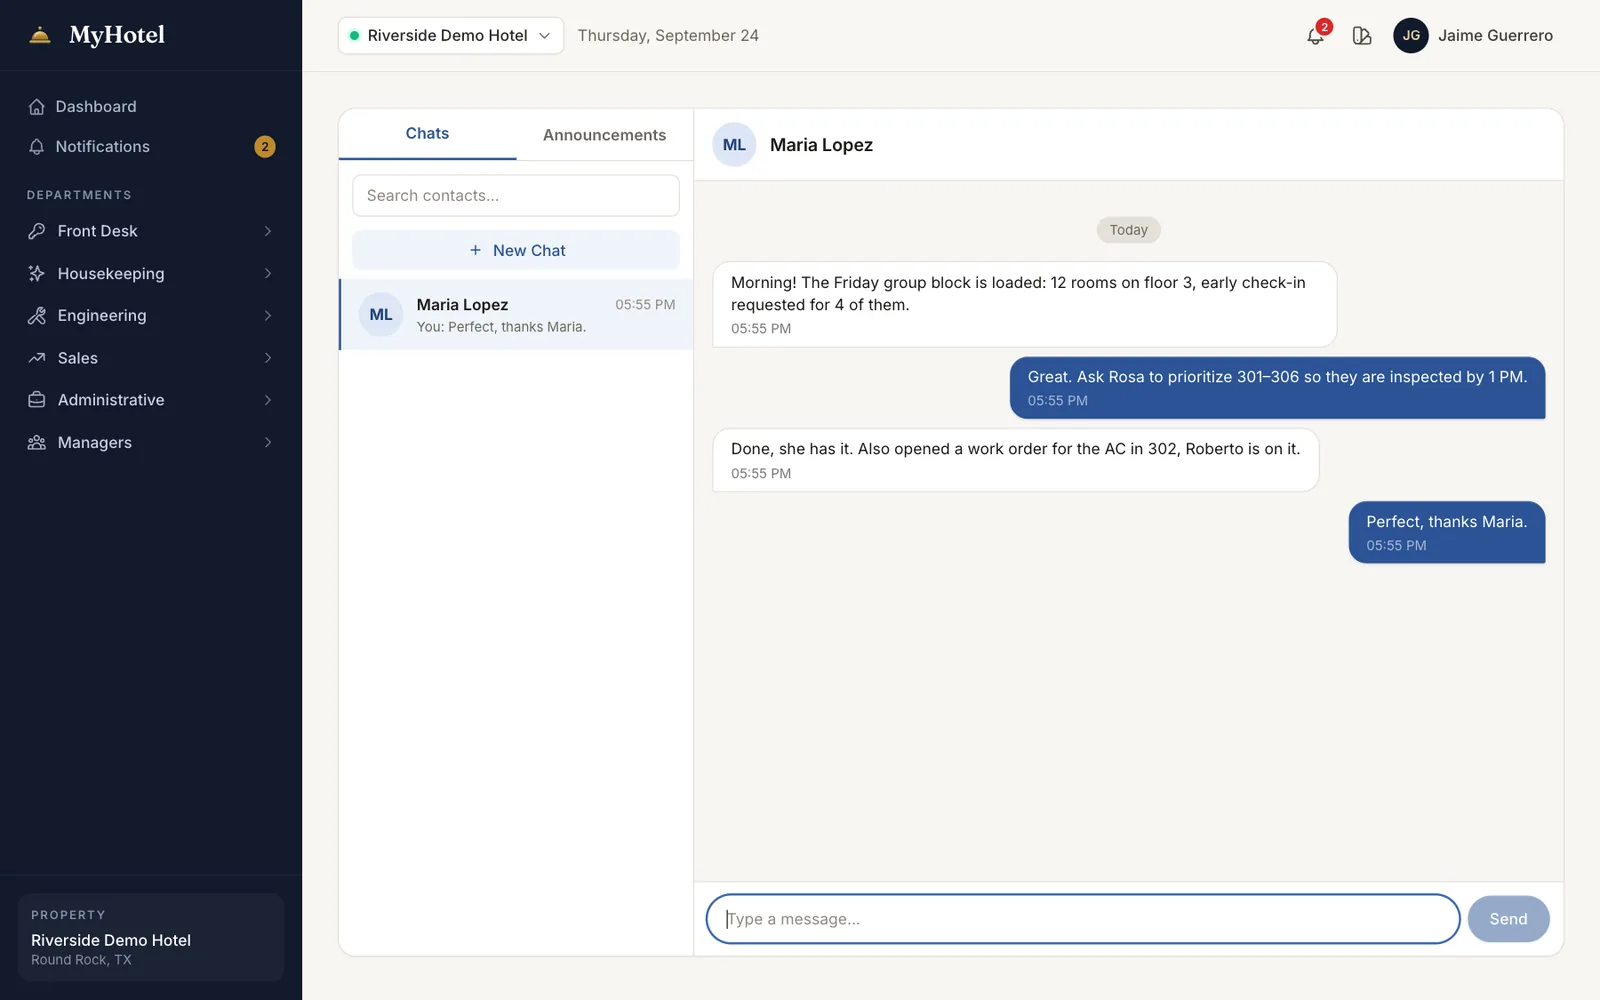1600x1000 pixels.
Task: Click the theme icon beside the bell
Action: coord(1362,36)
